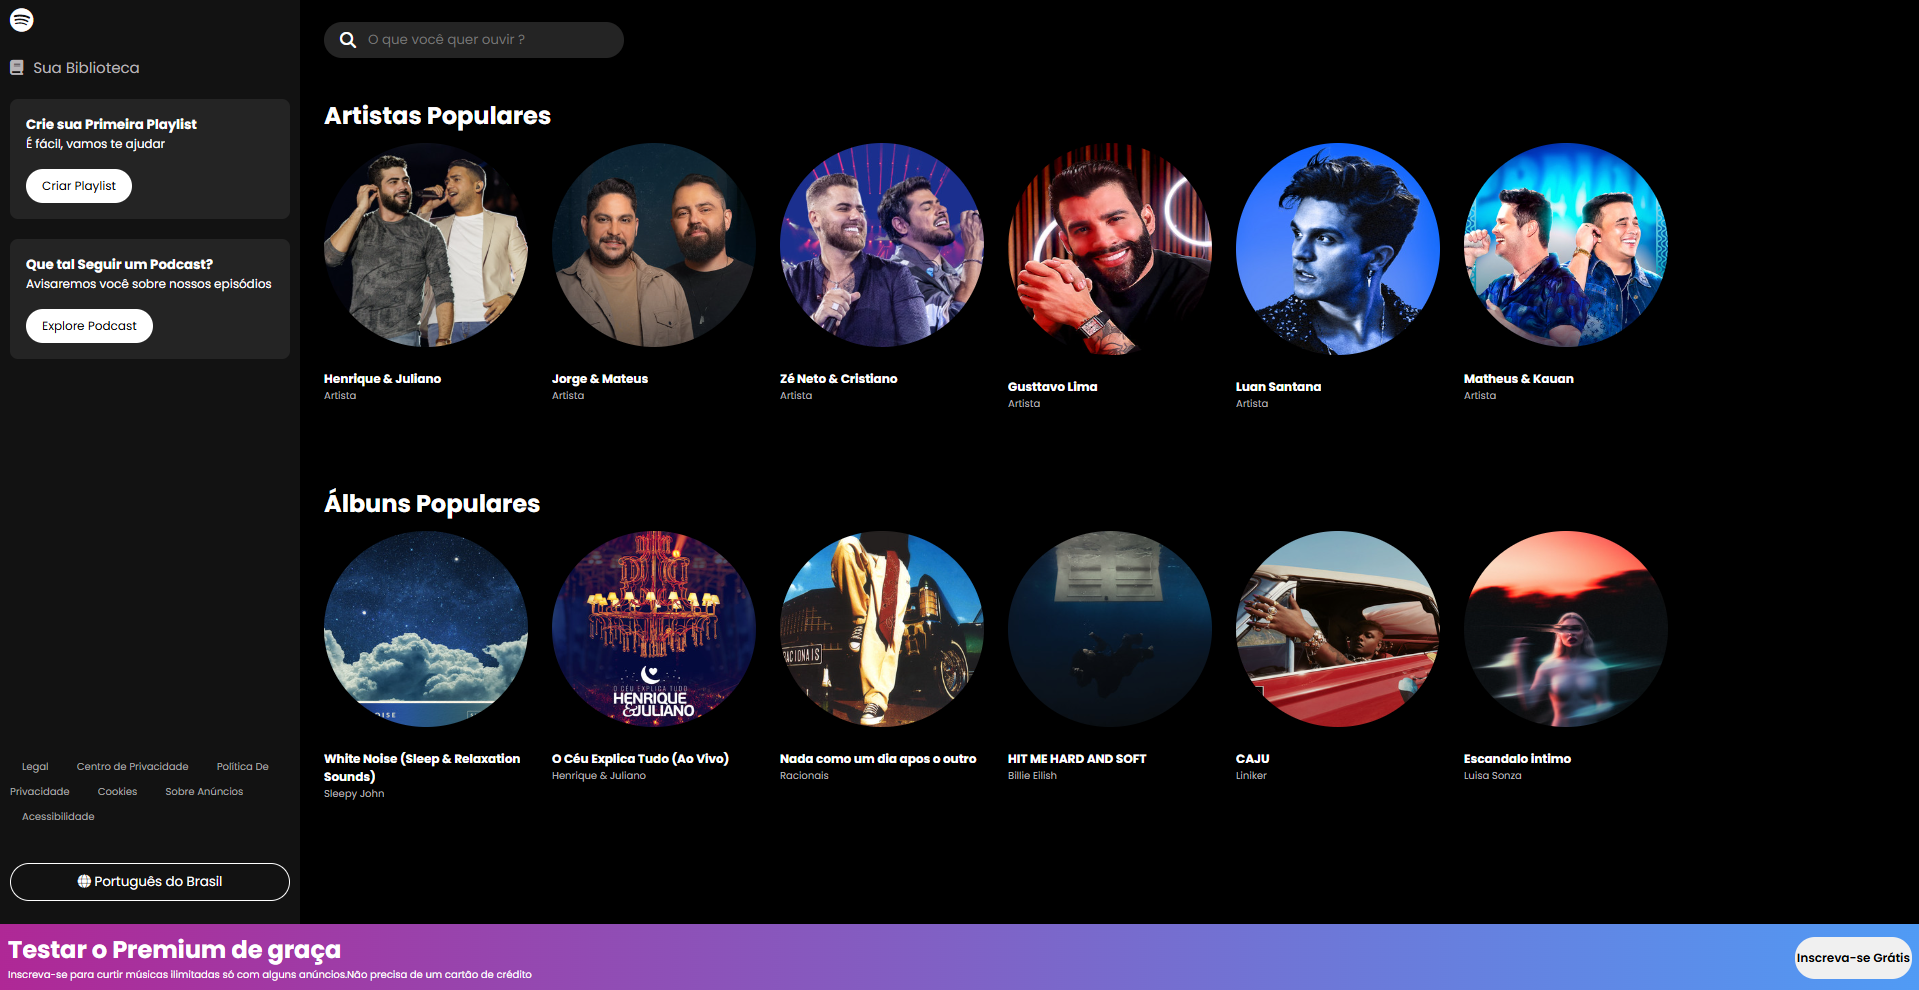This screenshot has width=1919, height=990.
Task: Open the Sobre Anúncios link
Action: [x=204, y=792]
